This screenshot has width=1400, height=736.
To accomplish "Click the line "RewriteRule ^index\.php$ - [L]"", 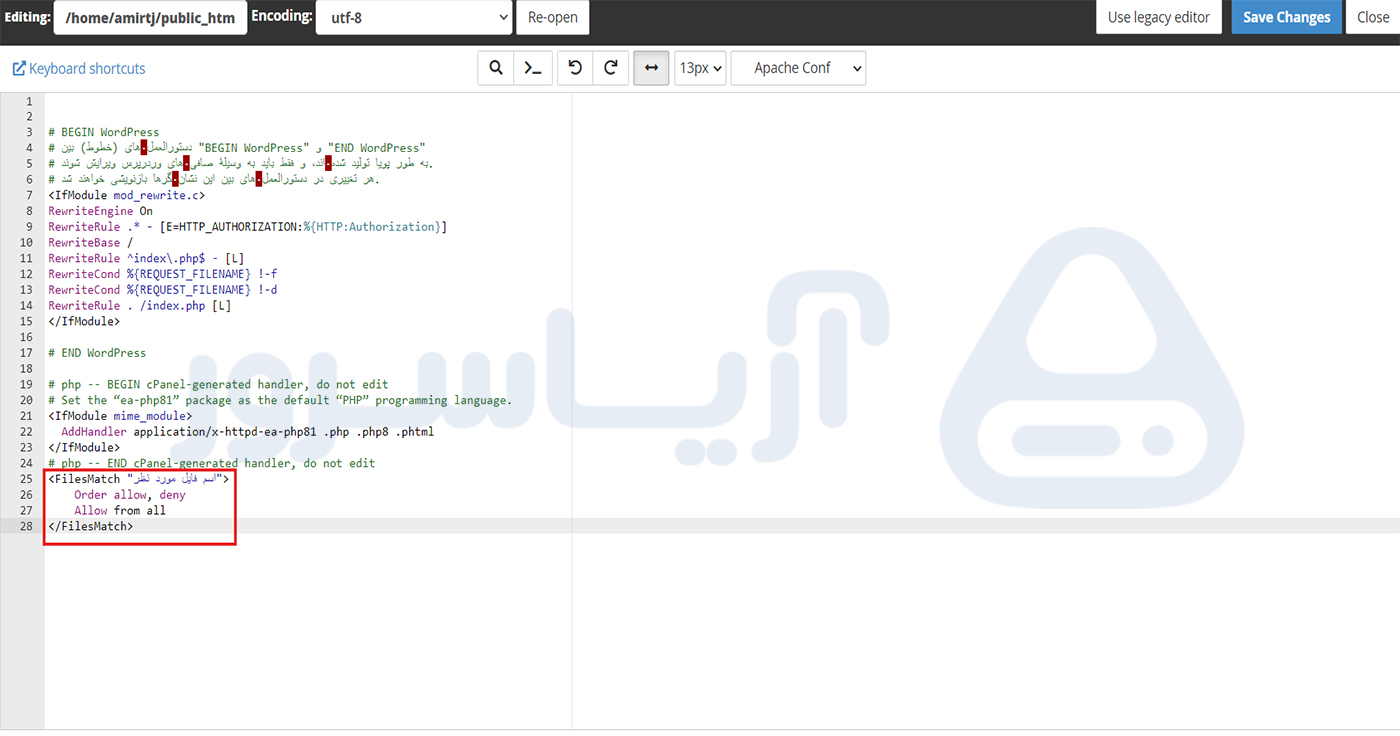I will click(146, 258).
